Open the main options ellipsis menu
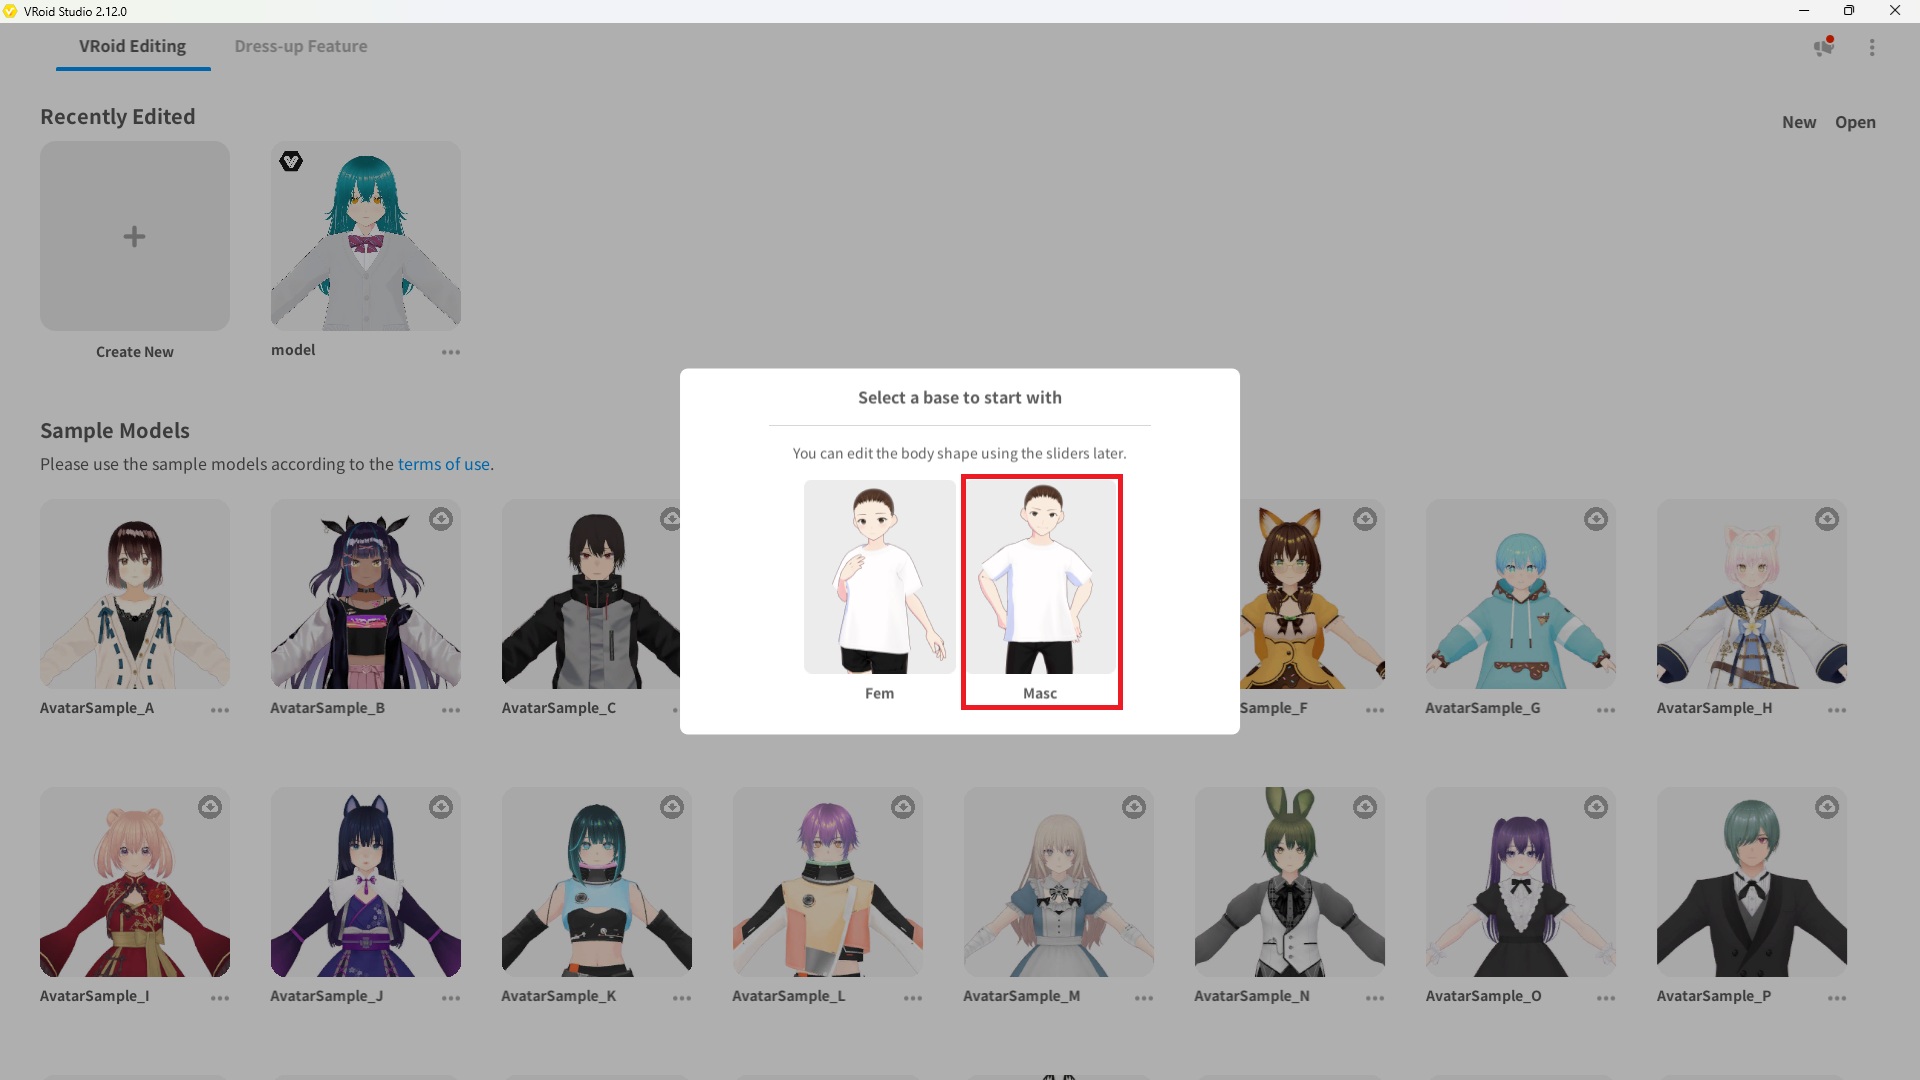Screen dimensions: 1920x1080 1872,47
